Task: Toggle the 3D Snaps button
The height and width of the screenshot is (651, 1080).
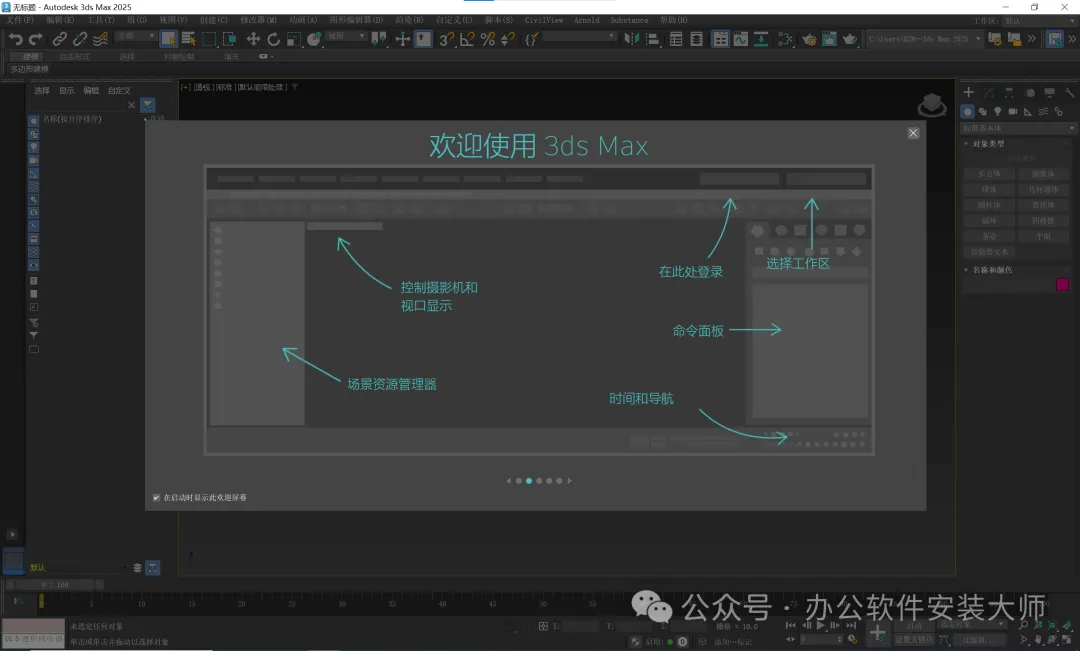Action: click(x=446, y=39)
